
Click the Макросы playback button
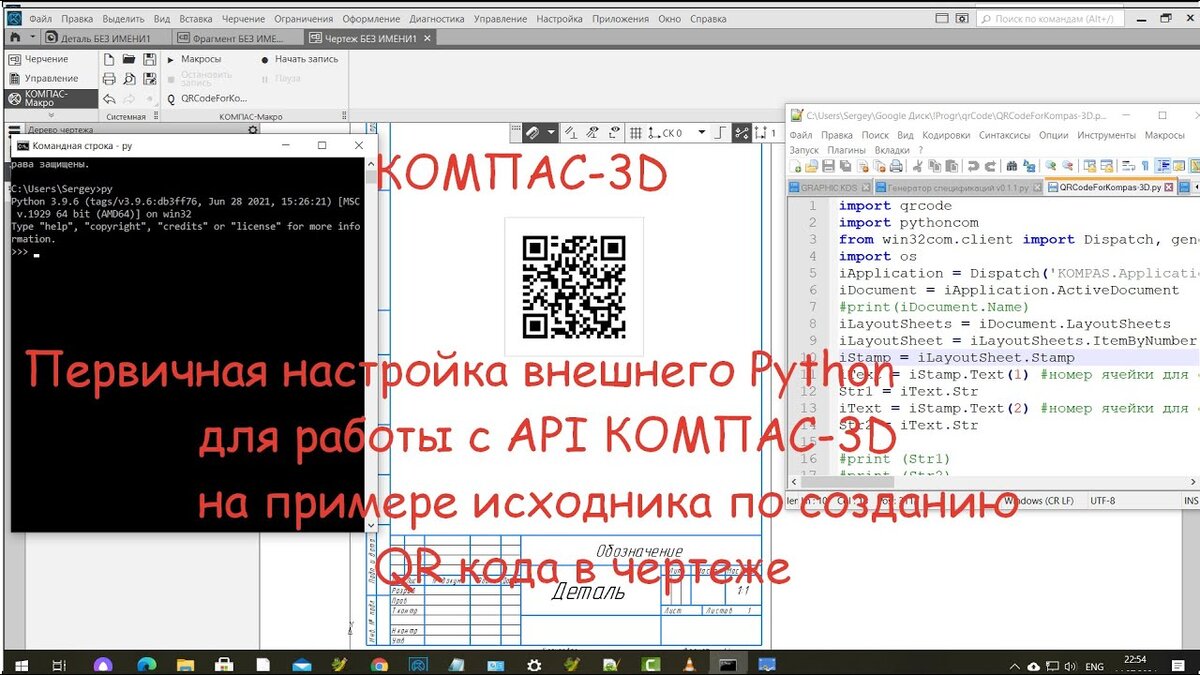click(170, 60)
